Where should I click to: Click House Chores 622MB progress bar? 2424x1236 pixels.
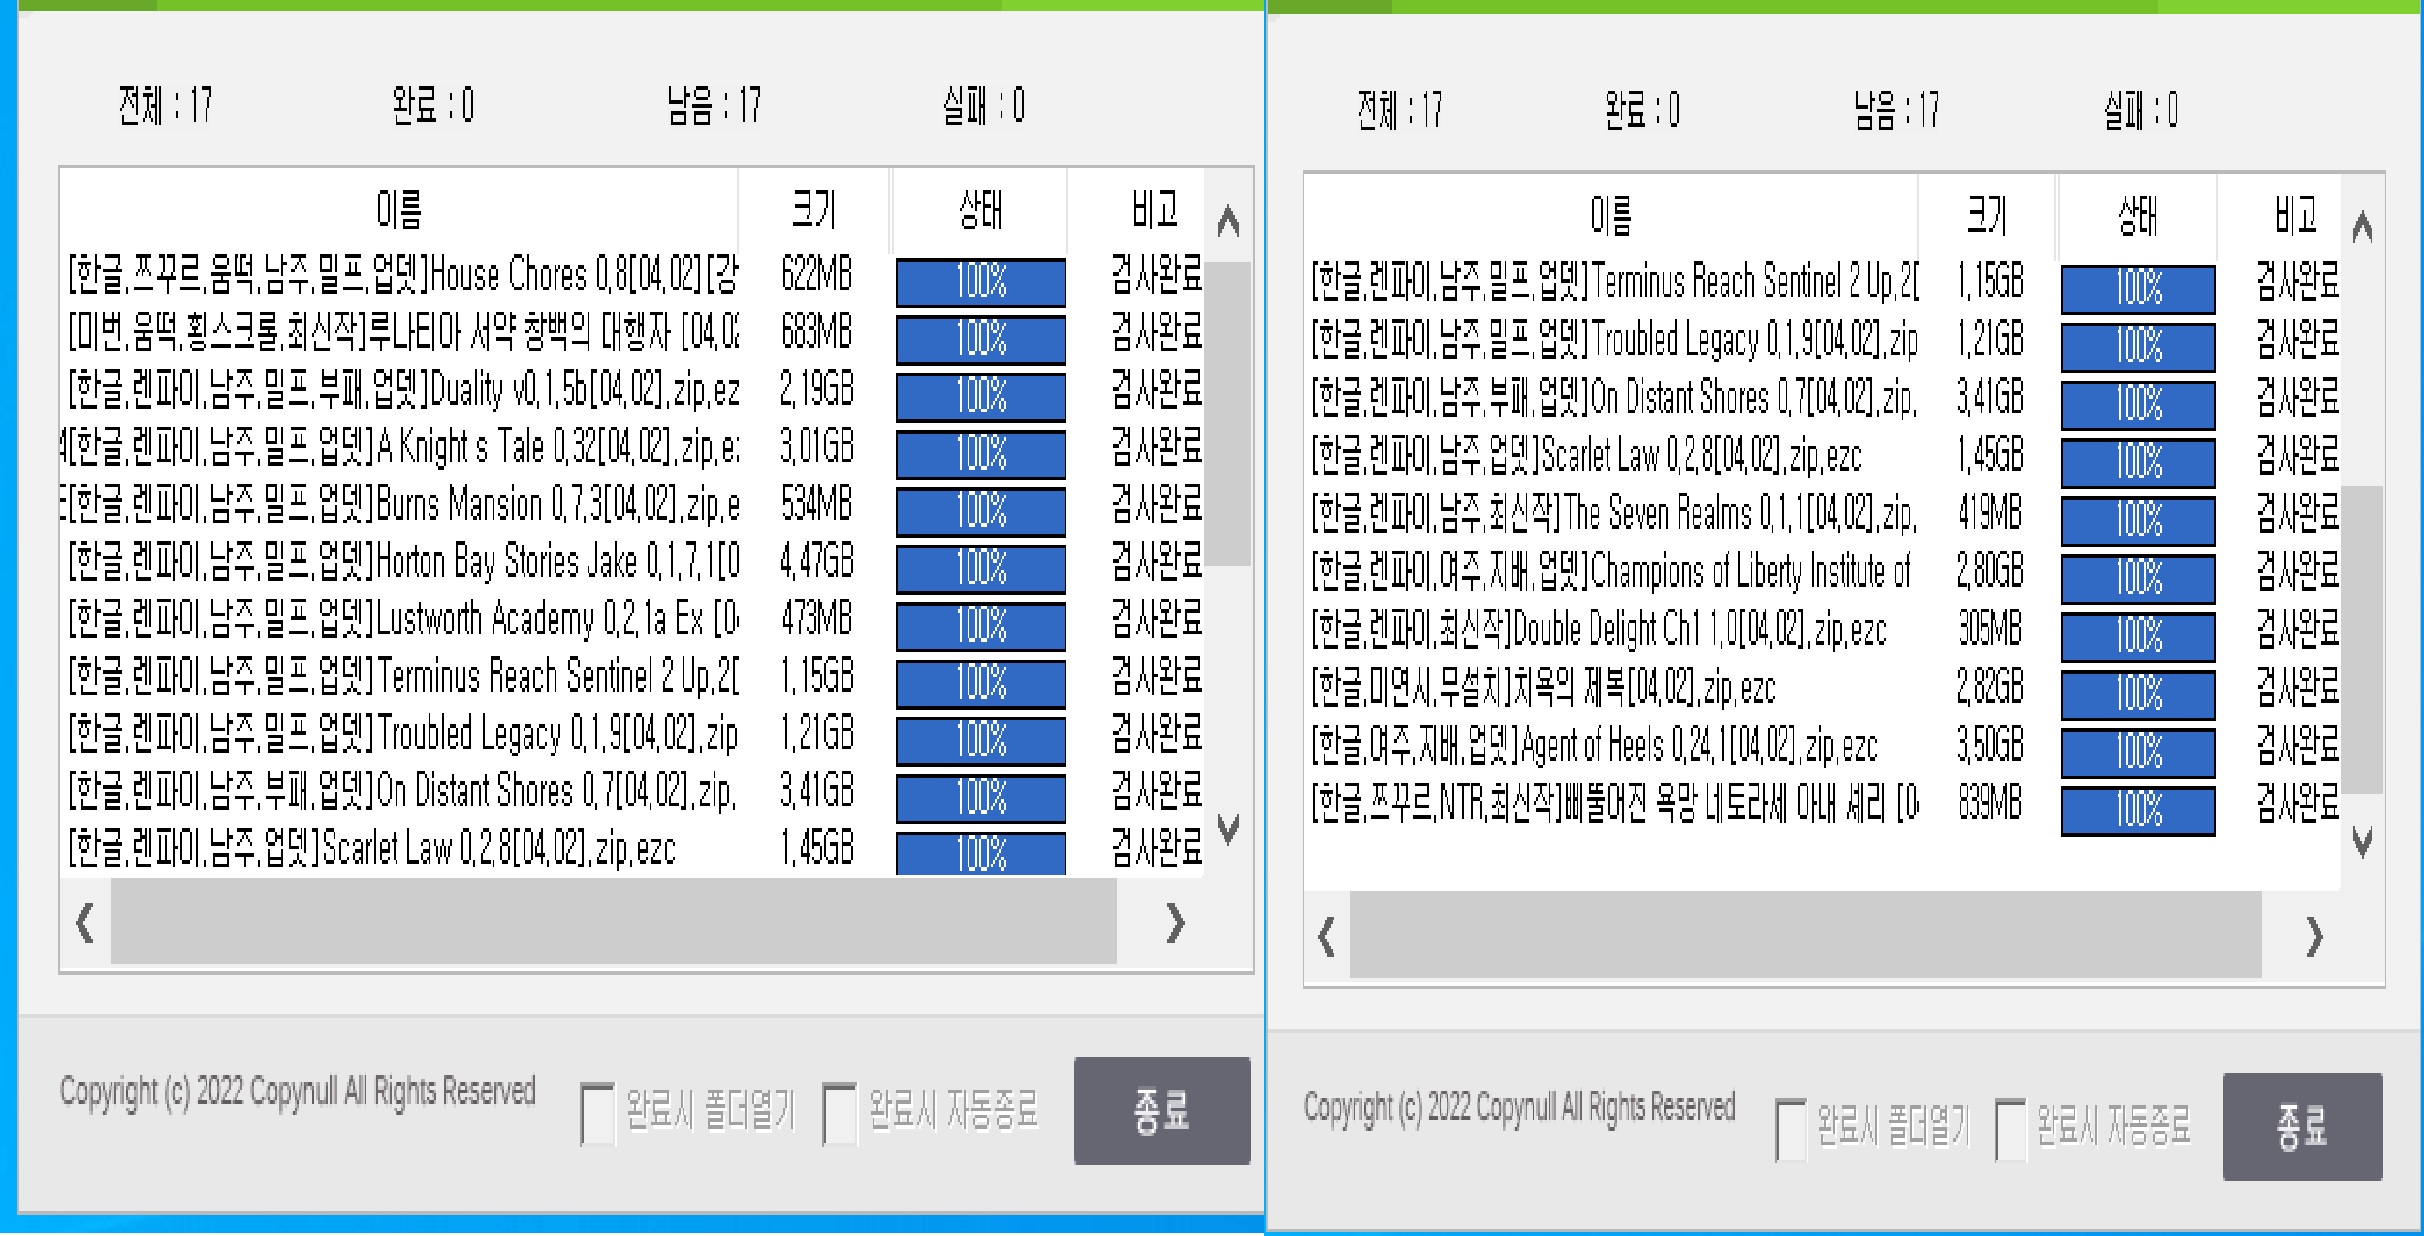coord(980,282)
